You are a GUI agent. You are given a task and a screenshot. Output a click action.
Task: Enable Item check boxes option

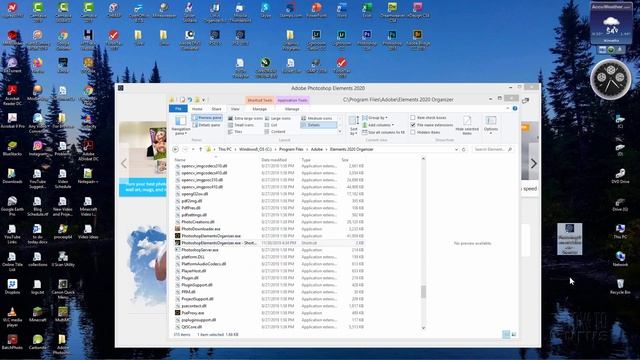coord(429,118)
